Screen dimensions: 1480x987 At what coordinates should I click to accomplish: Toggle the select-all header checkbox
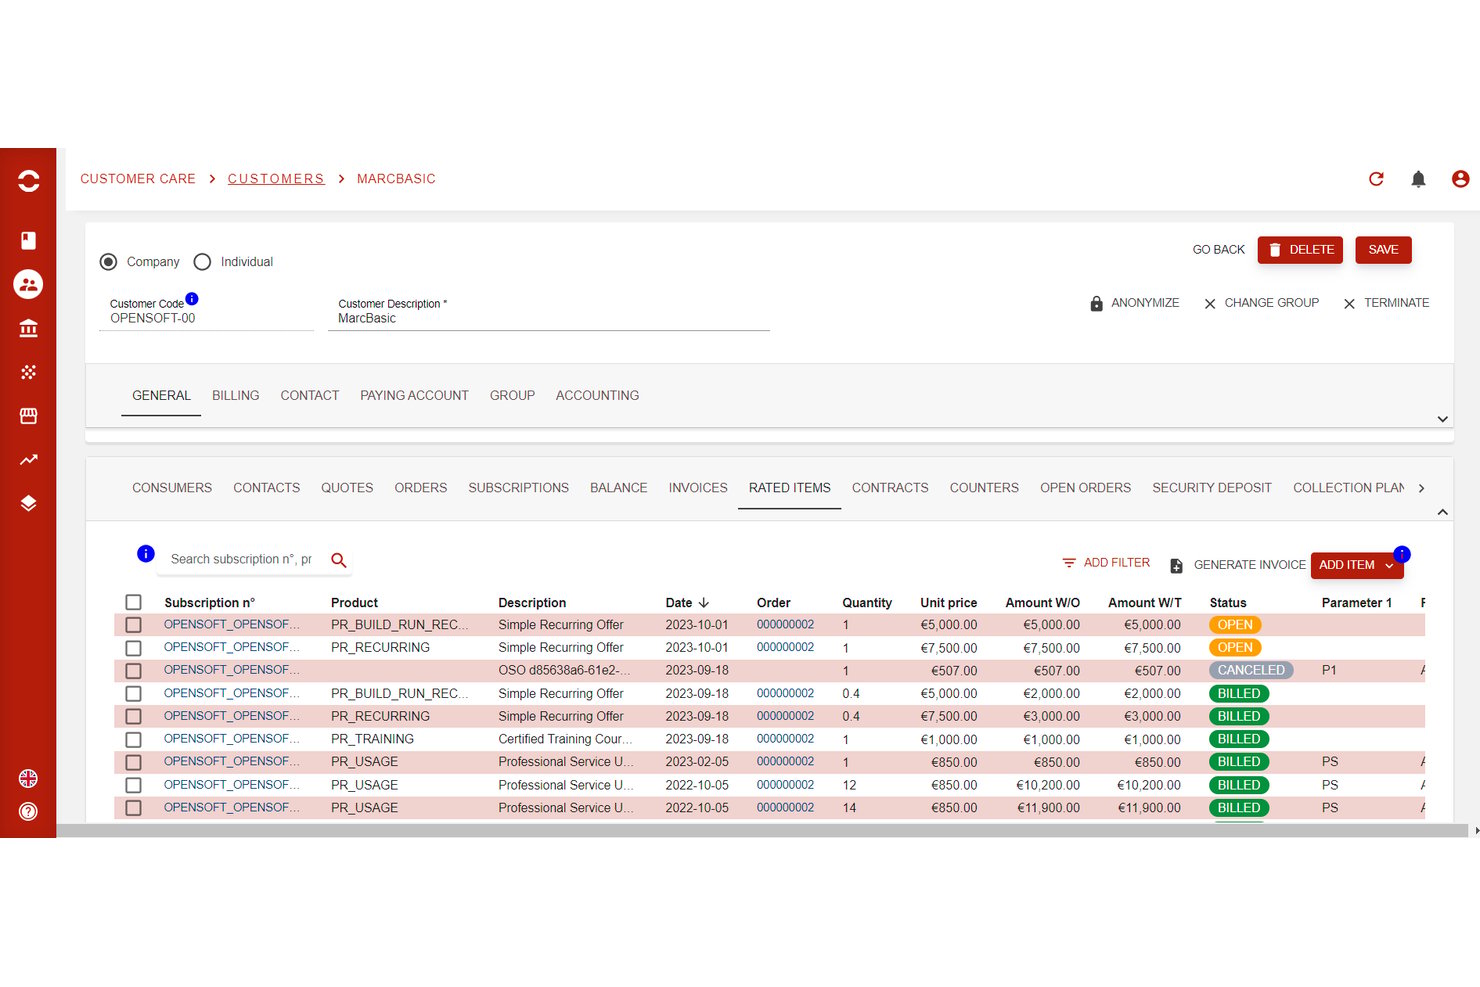[x=133, y=602]
